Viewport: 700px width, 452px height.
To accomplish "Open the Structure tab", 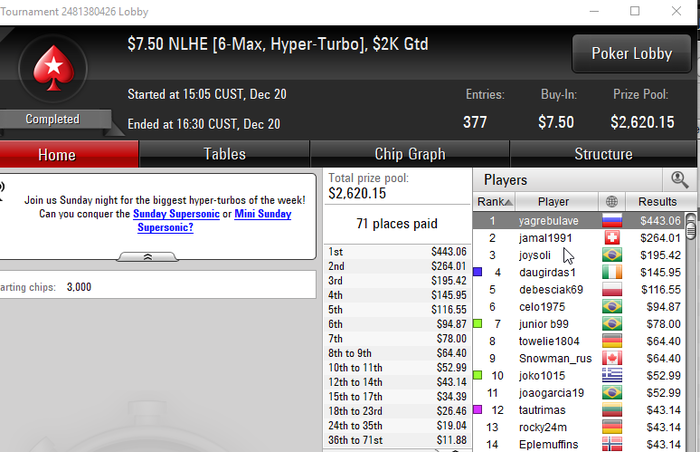I will (603, 154).
